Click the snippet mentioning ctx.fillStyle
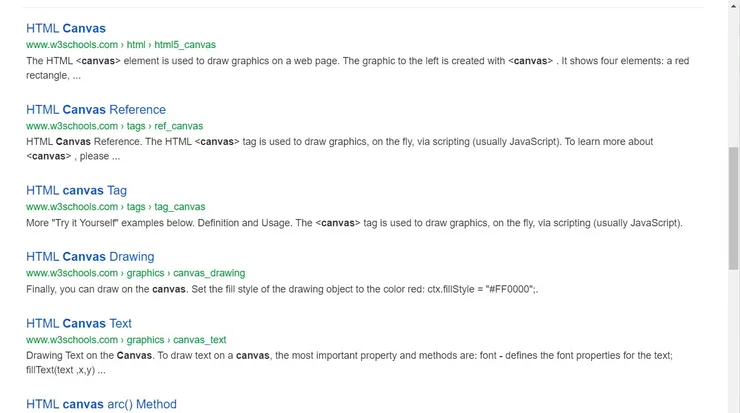Screen dimensions: 740x413 point(290,289)
